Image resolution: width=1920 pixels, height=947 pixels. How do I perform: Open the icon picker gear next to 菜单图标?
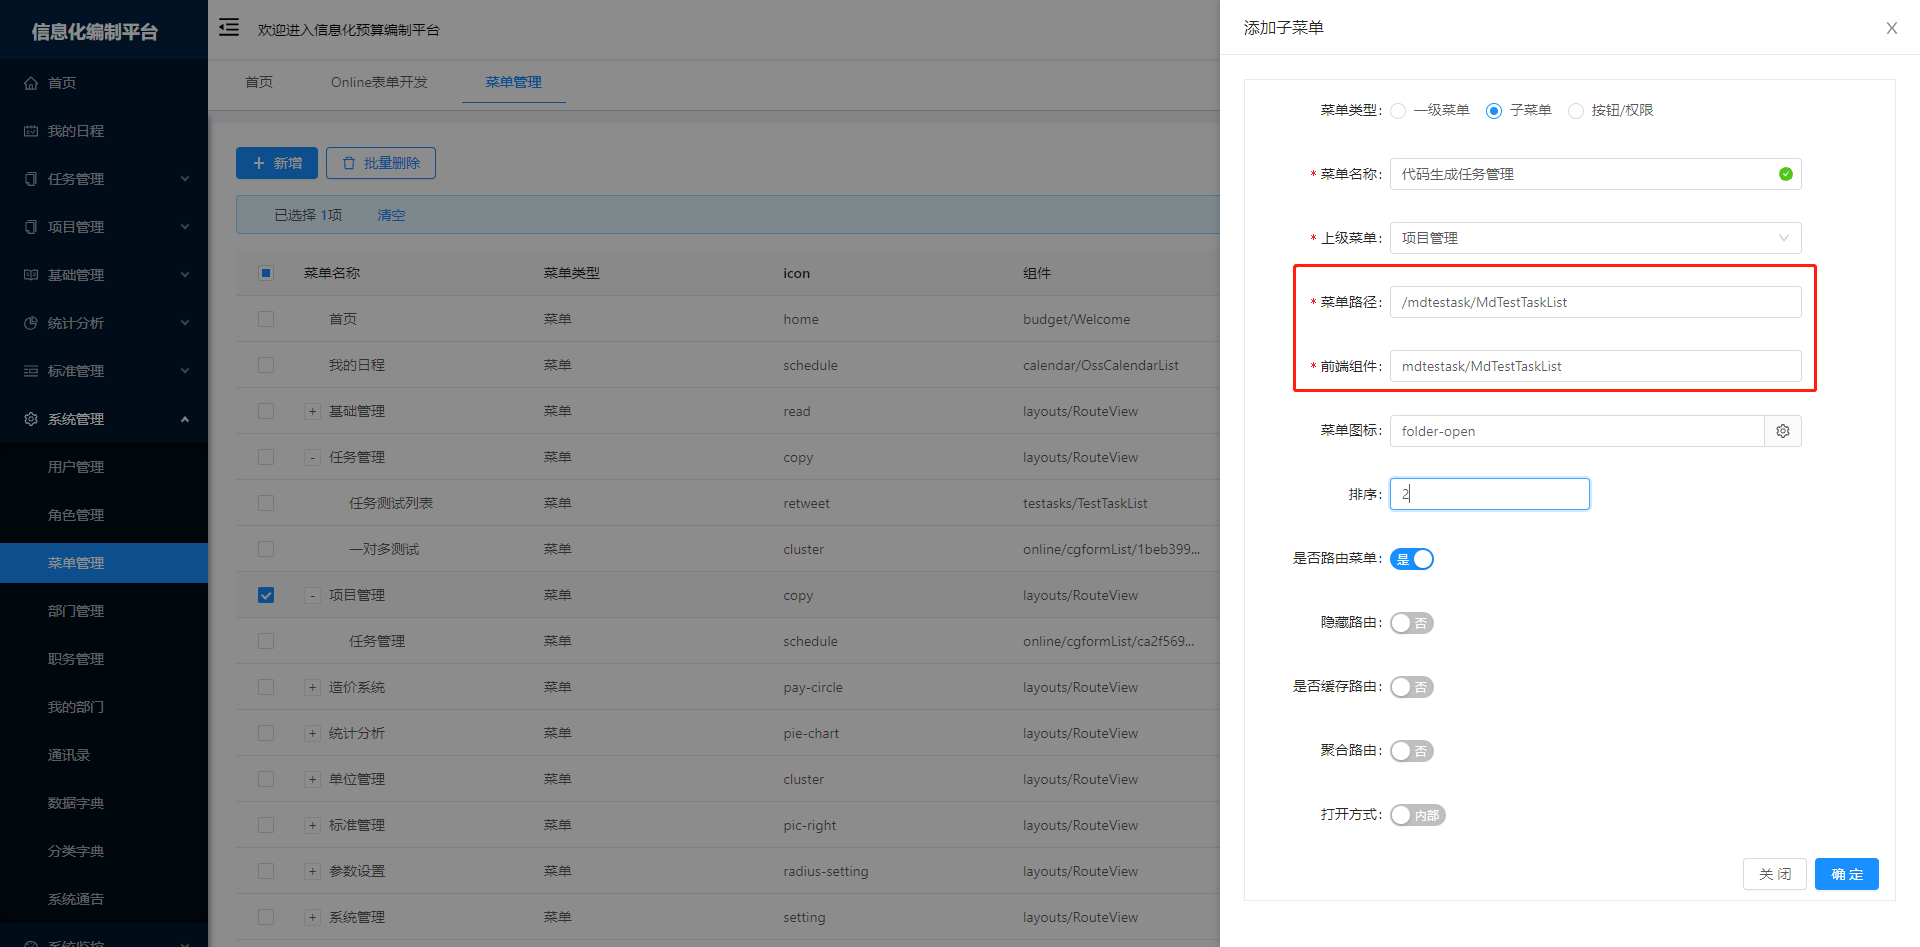pos(1783,431)
